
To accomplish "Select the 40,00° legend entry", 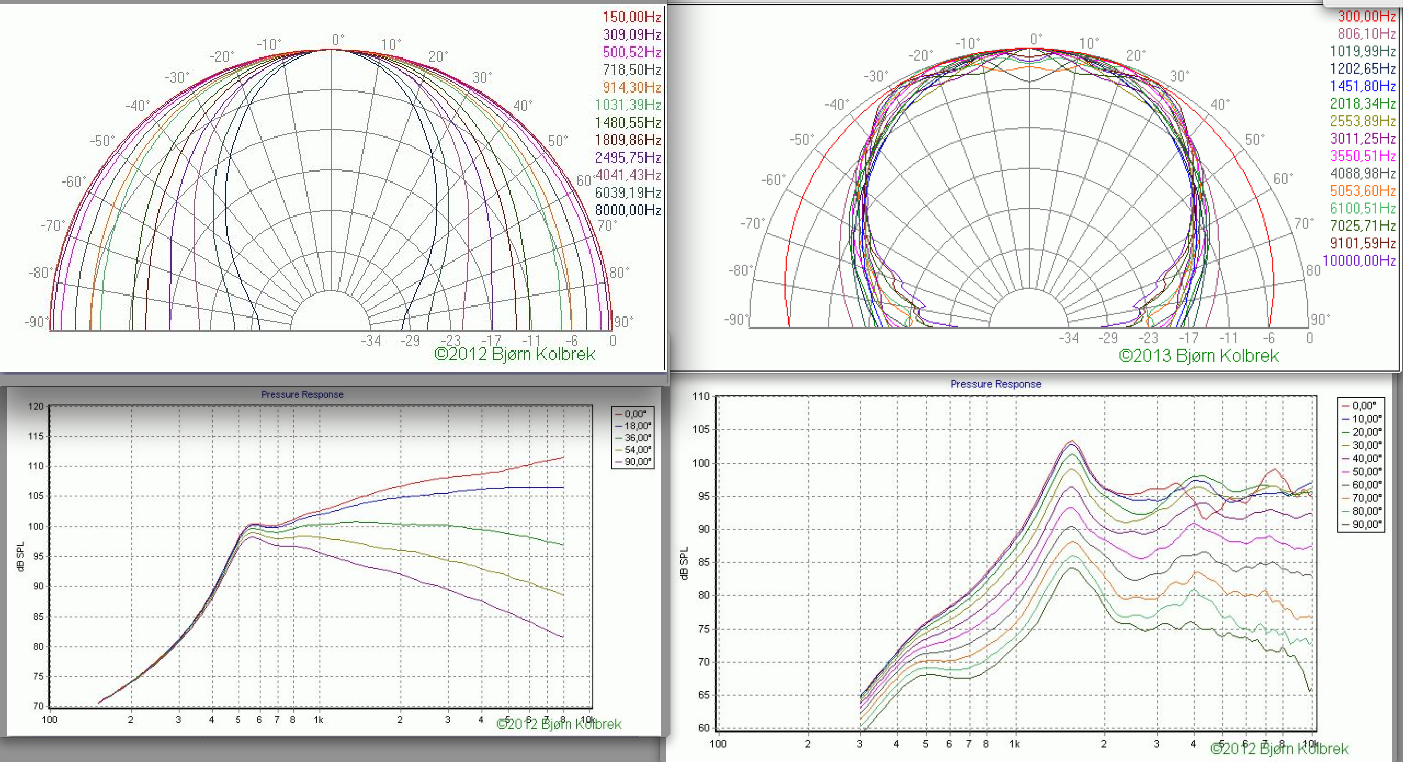I will tap(1362, 458).
